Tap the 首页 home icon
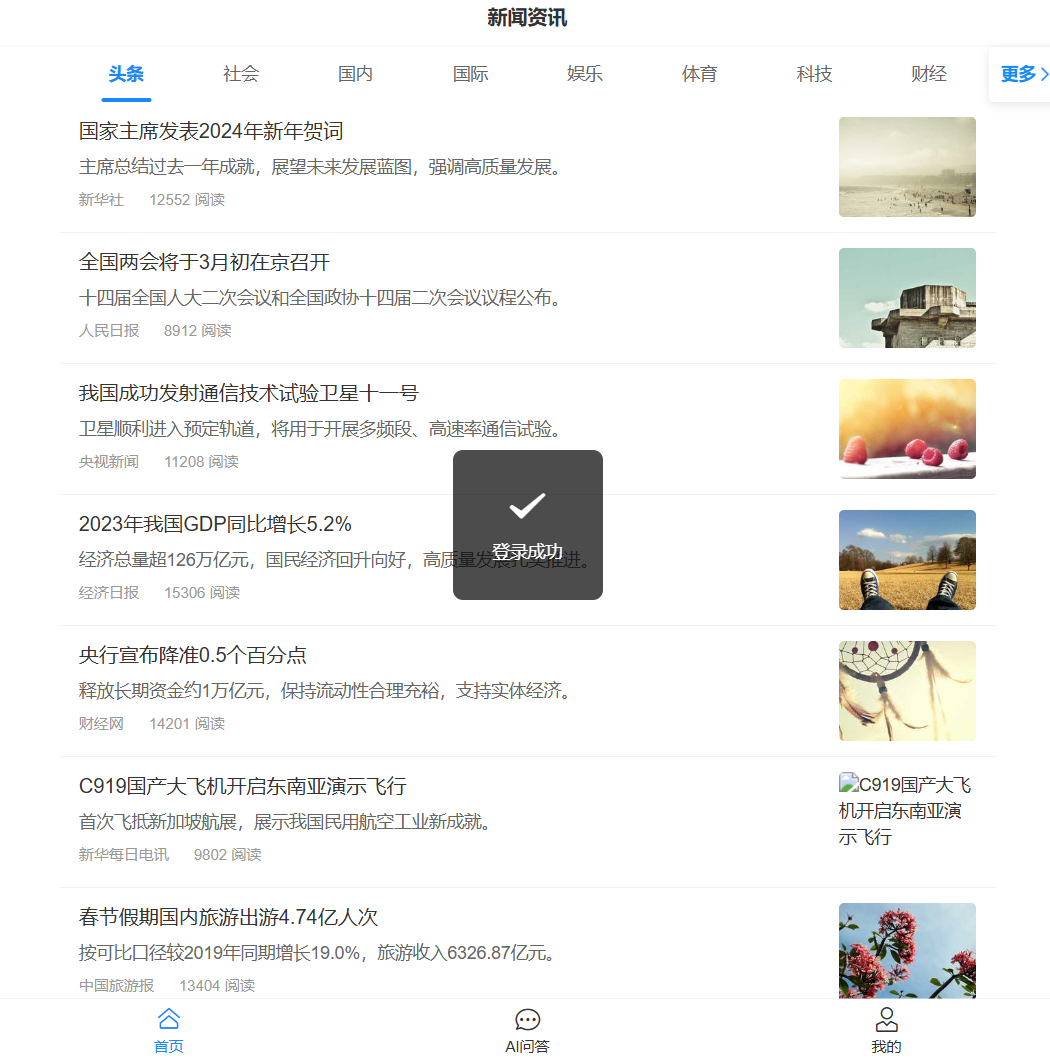The image size is (1050, 1060). point(169,1020)
